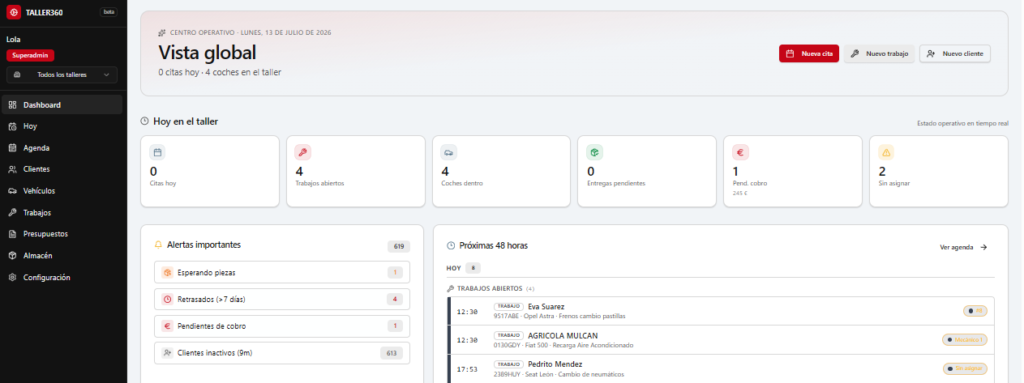The width and height of the screenshot is (1024, 383).
Task: Click the wrench icon on Trabajos abiertos card
Action: click(302, 152)
